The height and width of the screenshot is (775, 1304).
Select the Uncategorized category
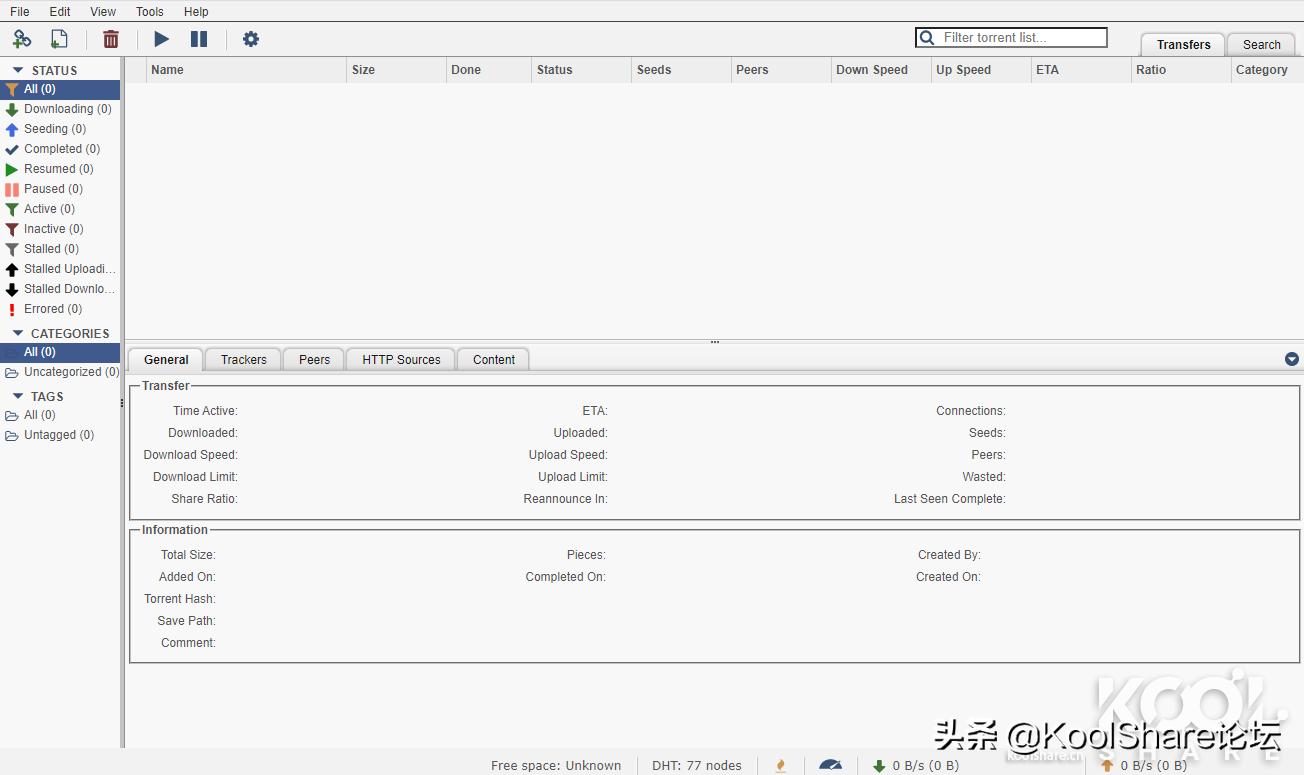(x=60, y=372)
